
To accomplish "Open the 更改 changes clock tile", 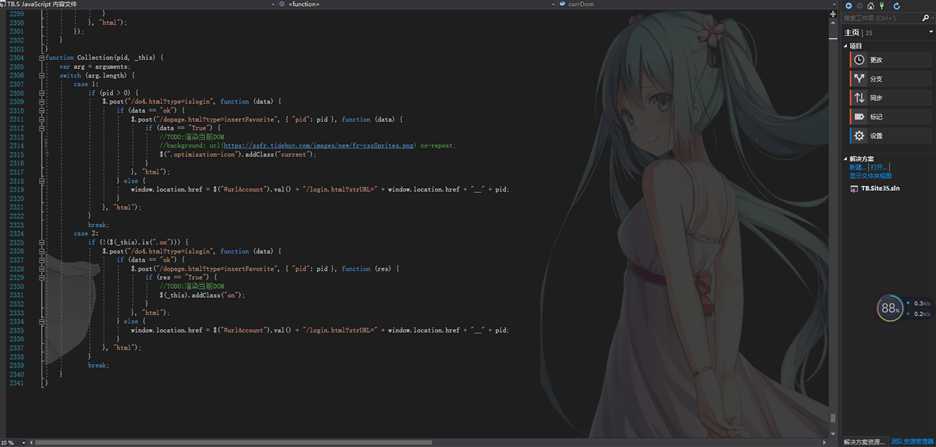I will (x=890, y=60).
